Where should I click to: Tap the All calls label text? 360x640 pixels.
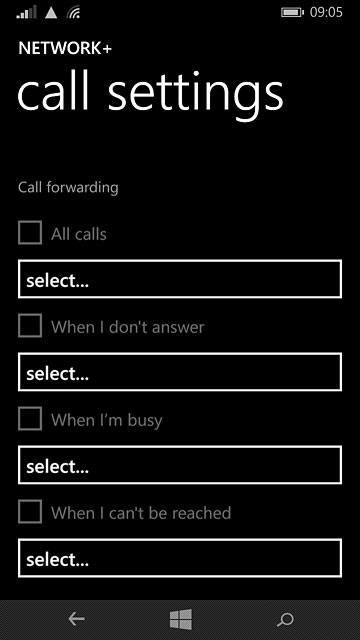pos(79,234)
